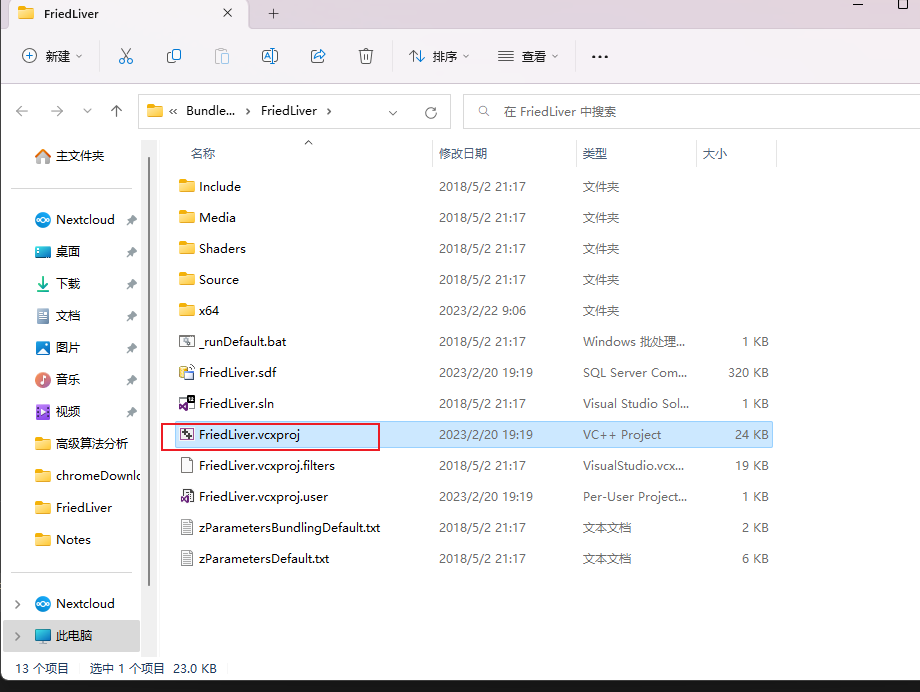
Task: Select the FriedLiver.sdf file
Action: click(x=474, y=373)
